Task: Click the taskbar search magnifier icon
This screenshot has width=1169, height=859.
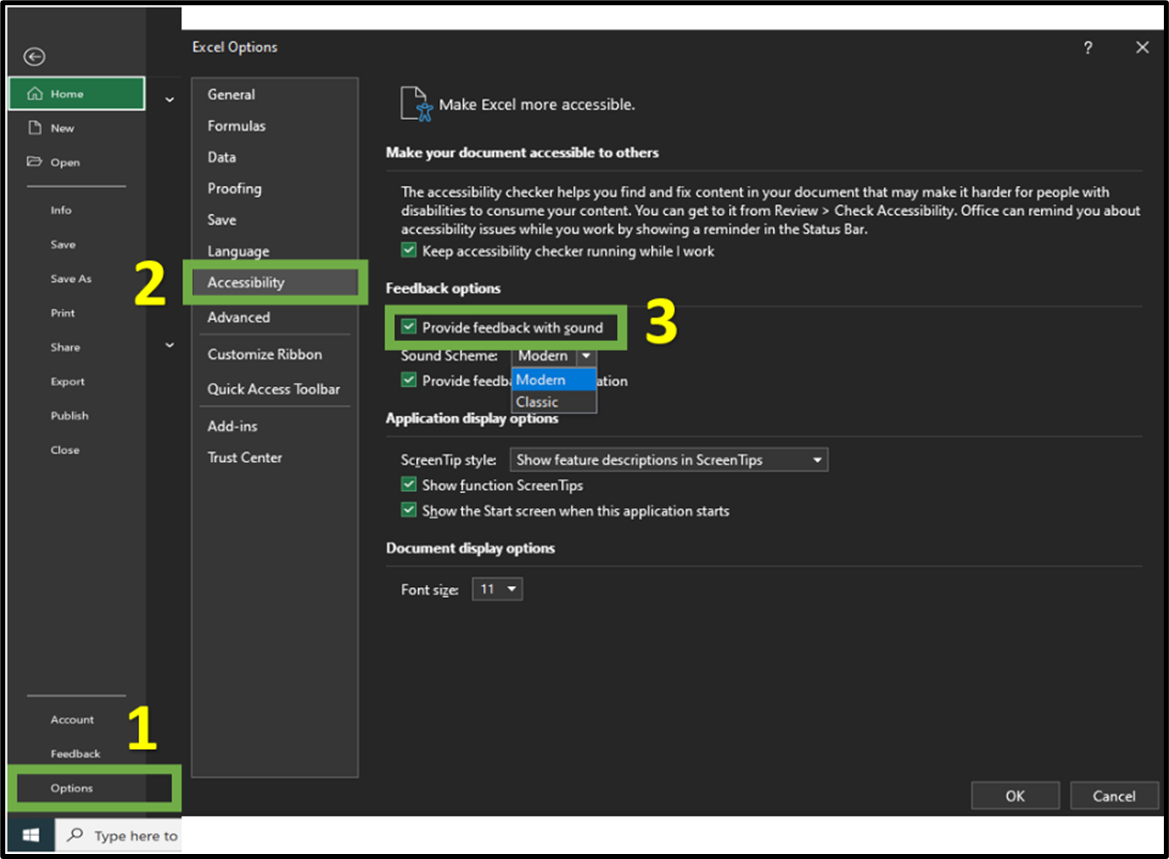Action: [75, 835]
